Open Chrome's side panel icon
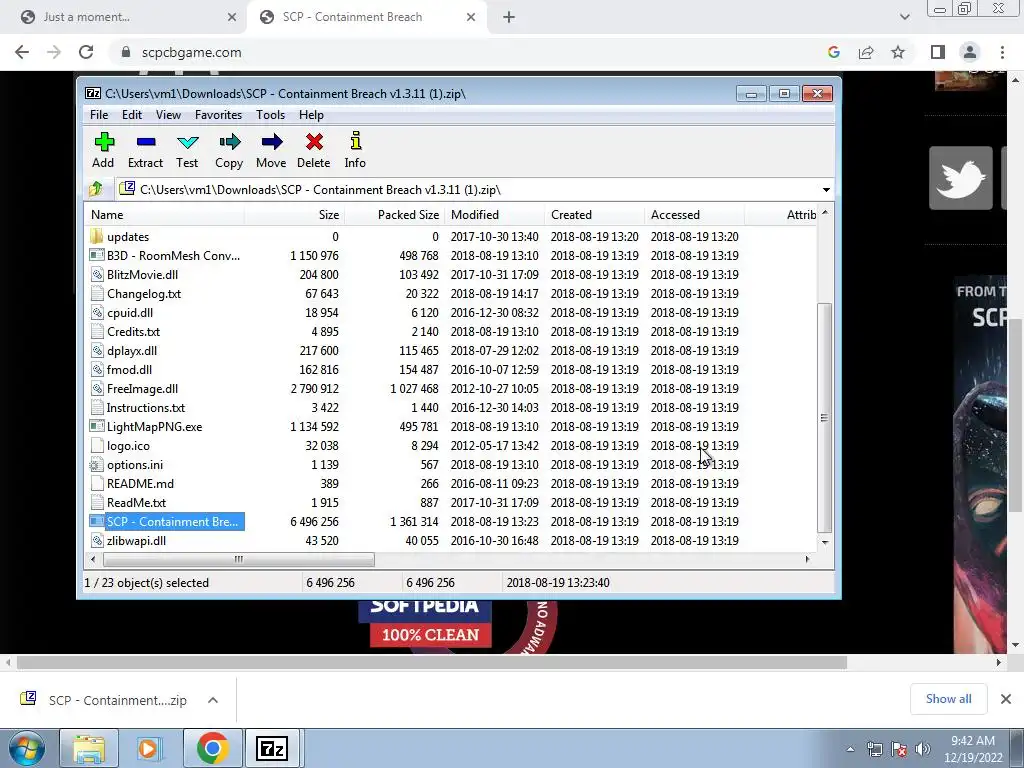Screen dimensions: 1024x768 [938, 52]
